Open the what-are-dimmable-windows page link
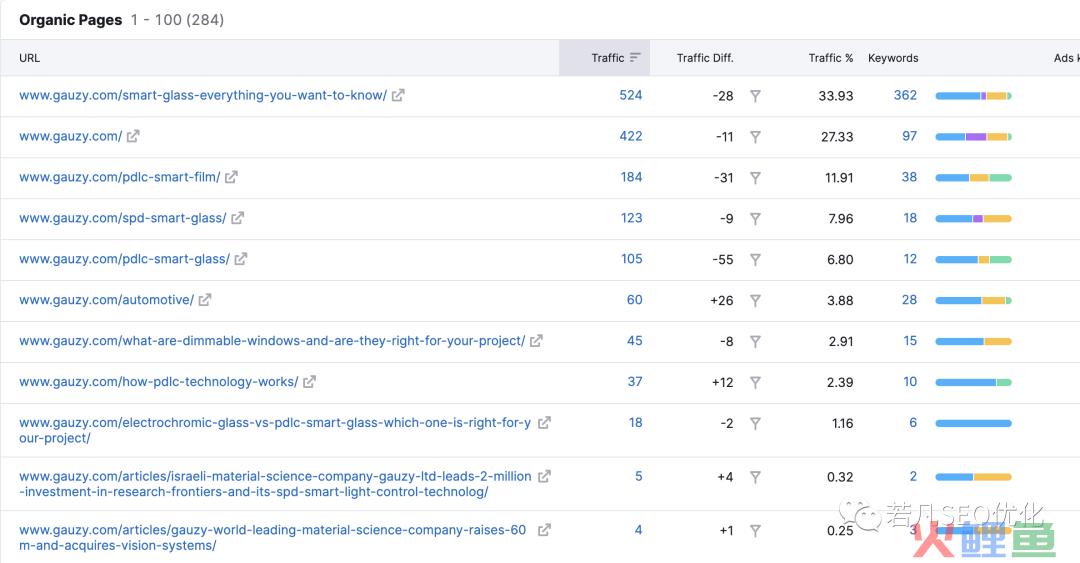The height and width of the screenshot is (563, 1080). (x=272, y=340)
